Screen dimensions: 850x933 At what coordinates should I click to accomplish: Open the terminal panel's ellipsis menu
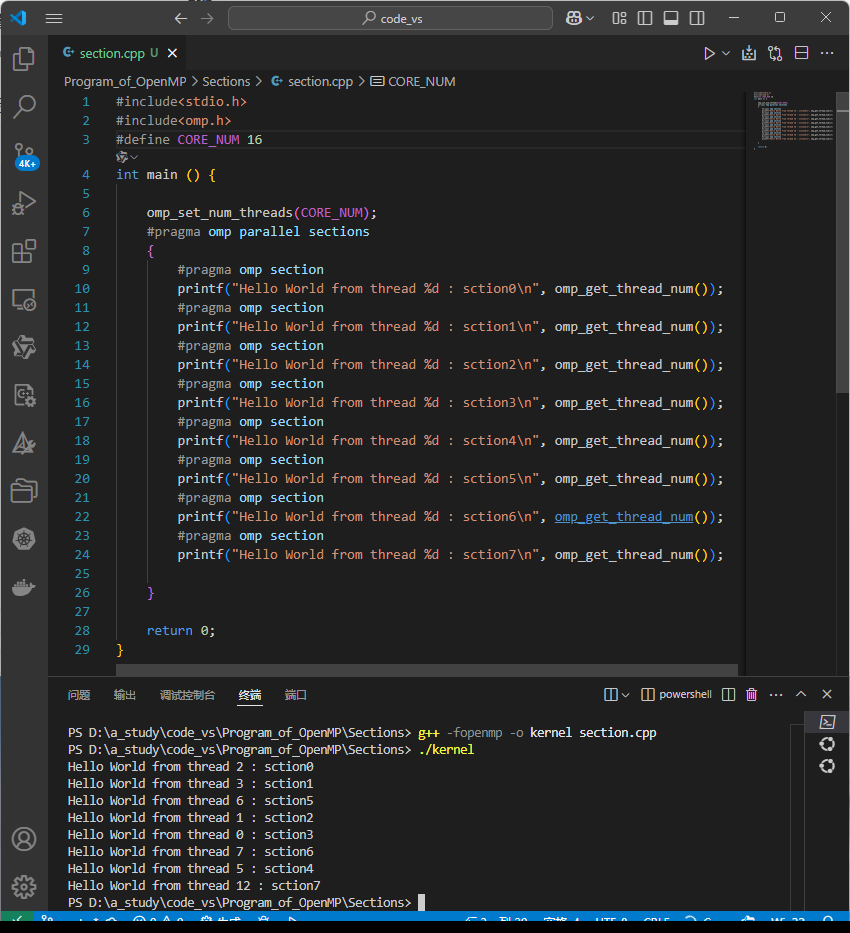[776, 694]
